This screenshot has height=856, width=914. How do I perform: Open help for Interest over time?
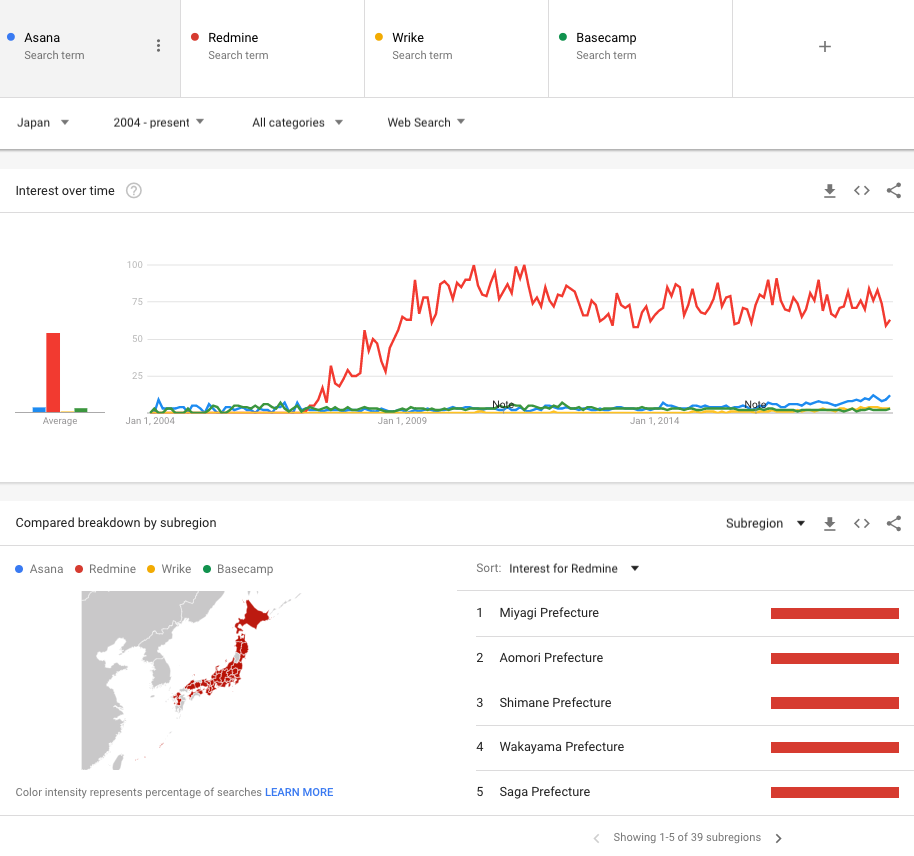pyautogui.click(x=134, y=191)
